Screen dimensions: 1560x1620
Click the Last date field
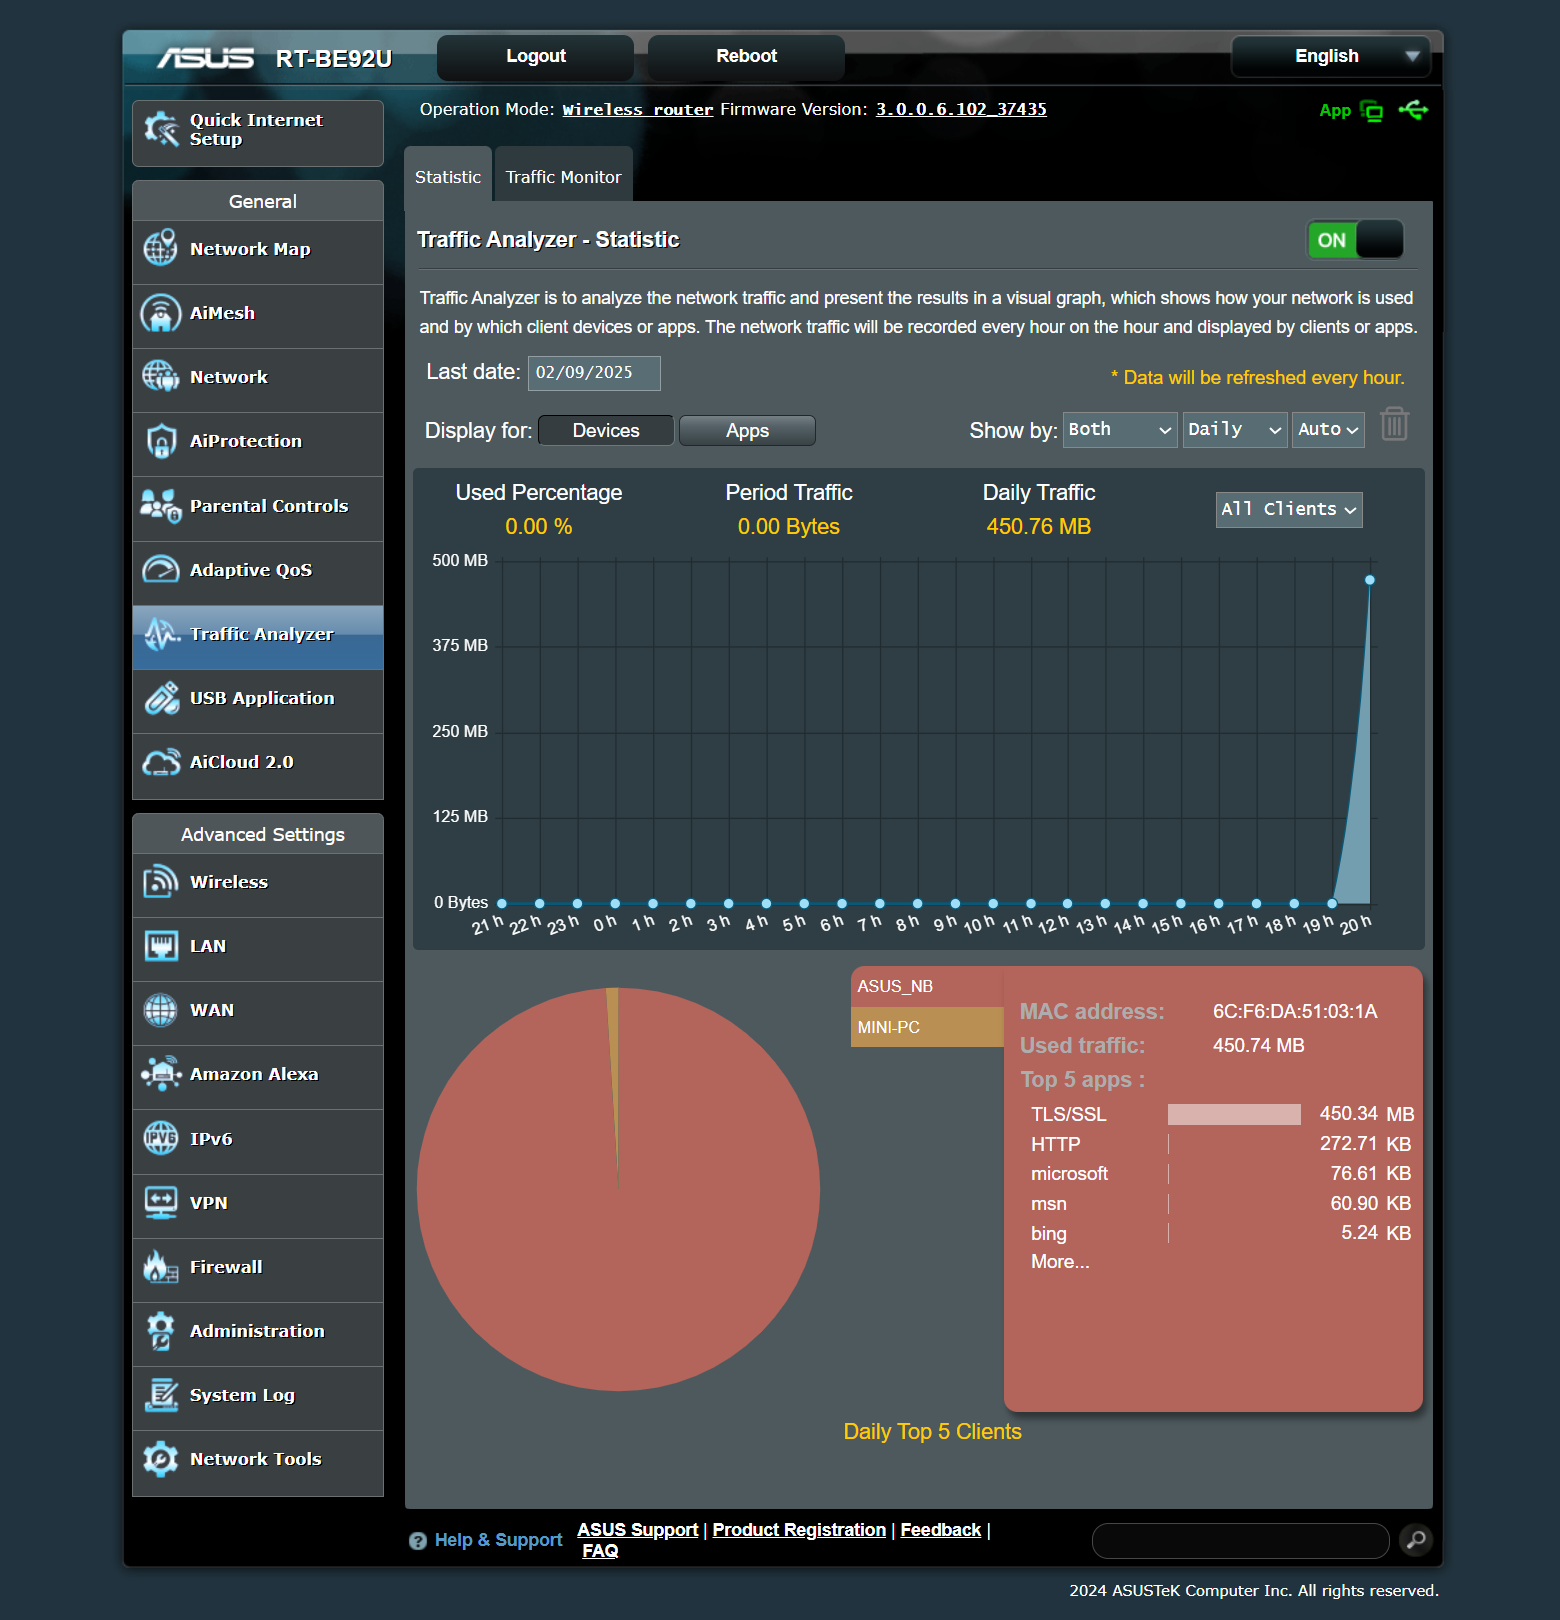point(594,373)
